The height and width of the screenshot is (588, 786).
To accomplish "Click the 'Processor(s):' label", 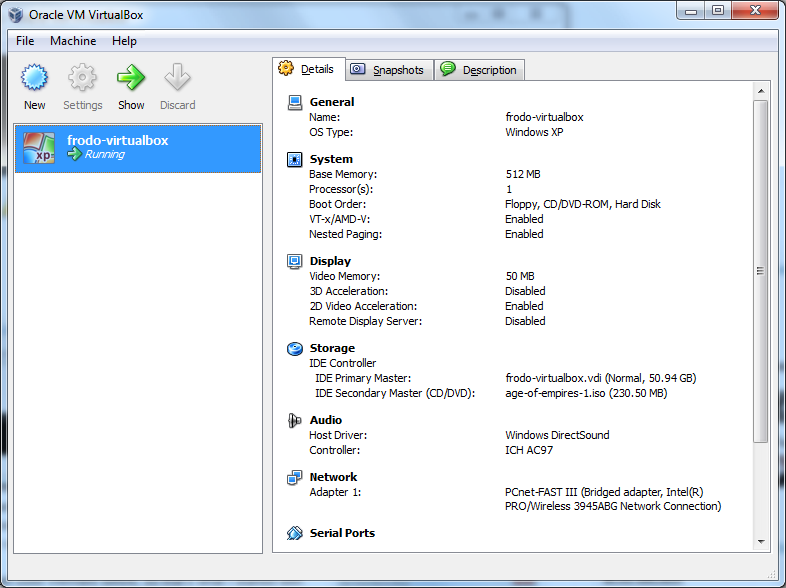I will pyautogui.click(x=341, y=189).
